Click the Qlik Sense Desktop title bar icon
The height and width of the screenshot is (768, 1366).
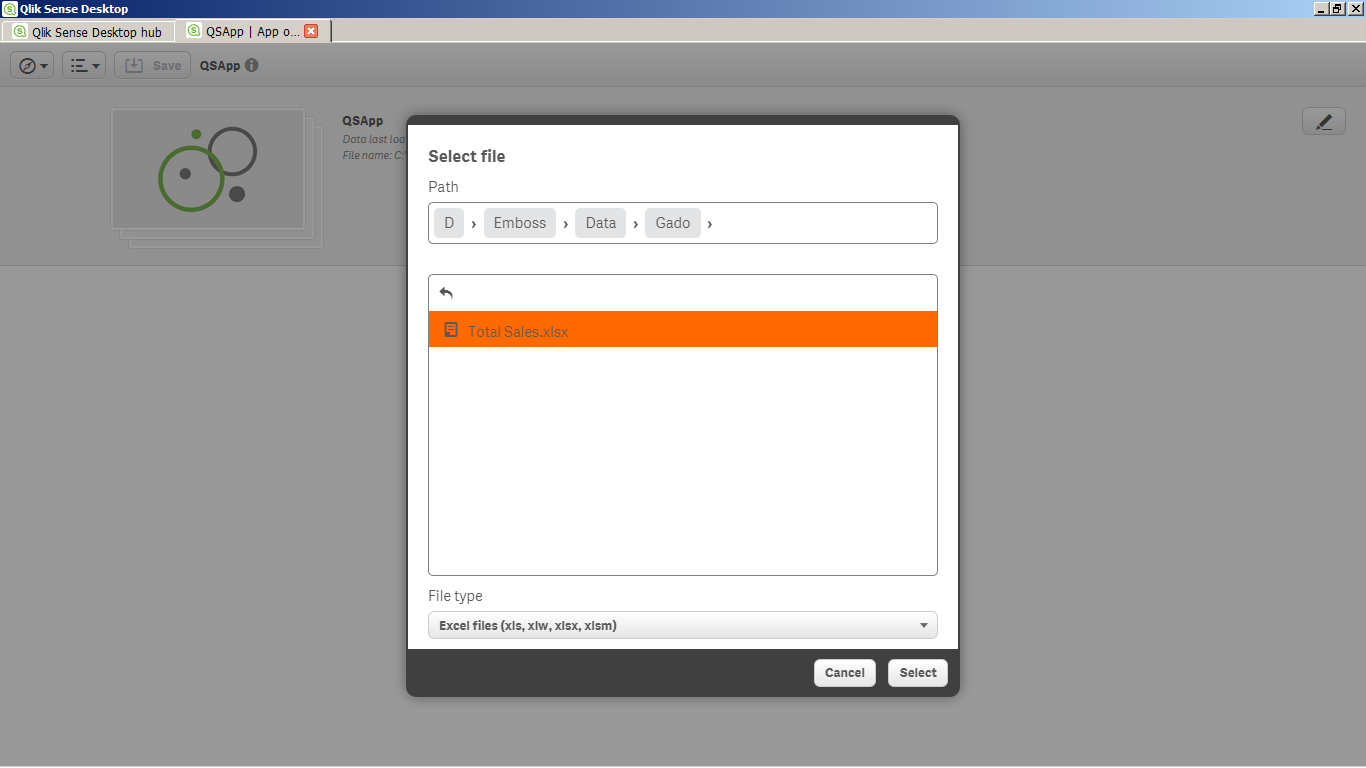click(10, 9)
